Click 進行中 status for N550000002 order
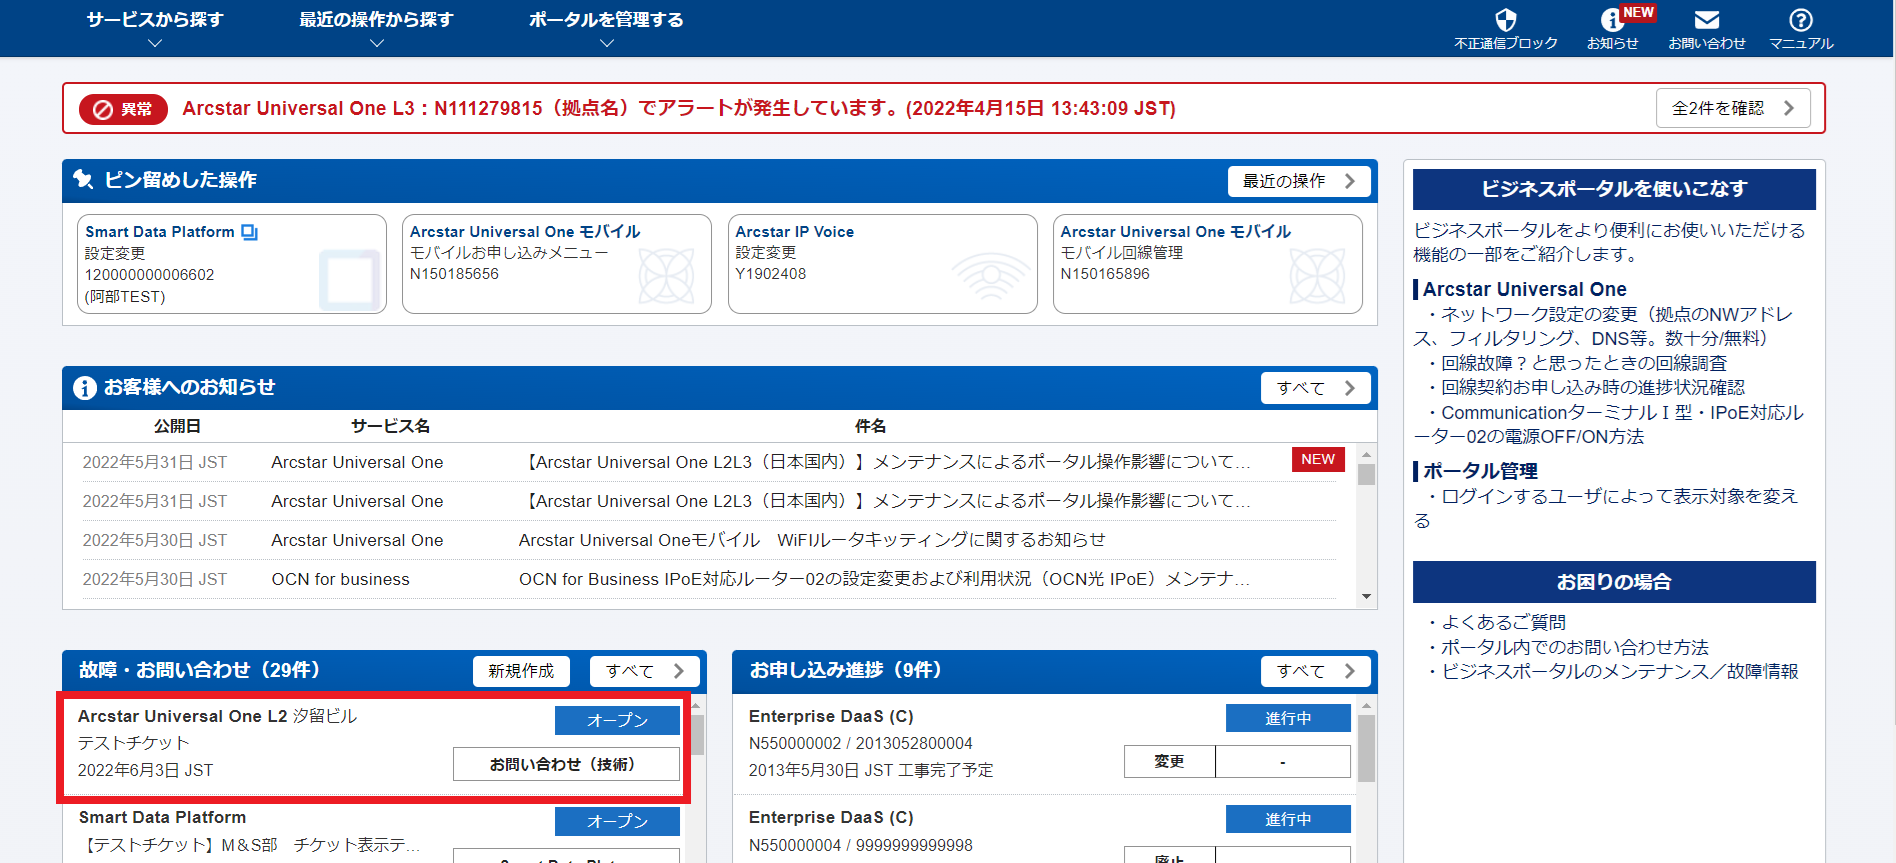This screenshot has width=1896, height=863. pos(1288,718)
